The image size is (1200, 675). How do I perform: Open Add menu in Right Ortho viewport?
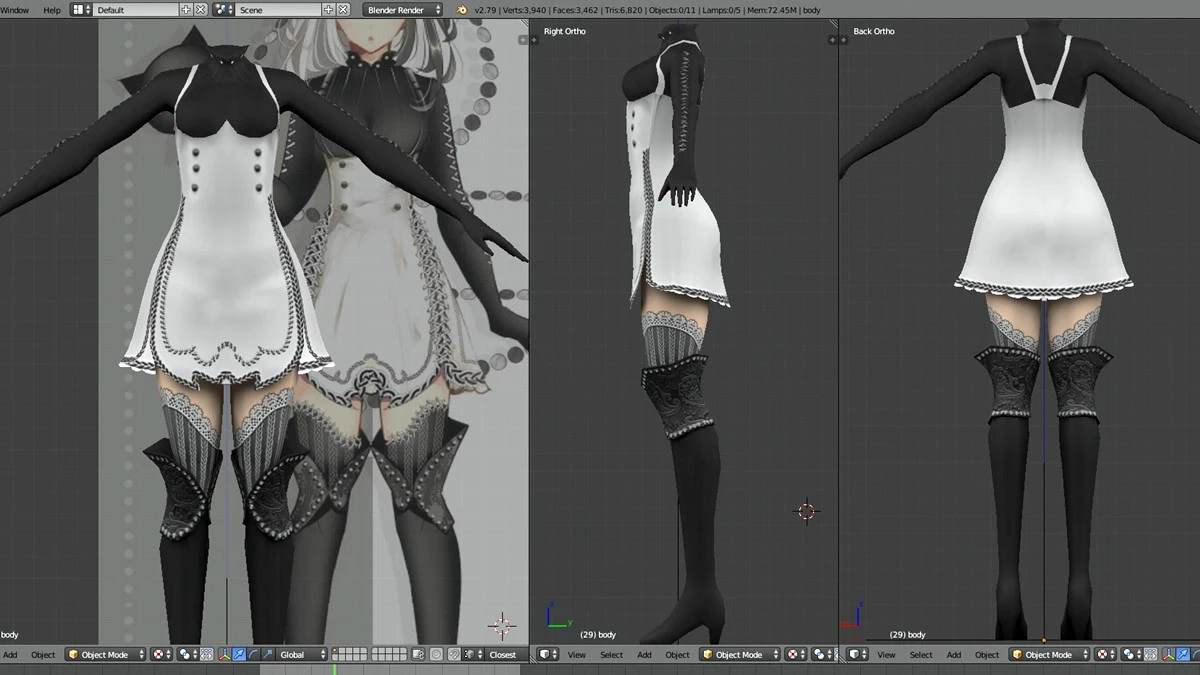point(644,655)
